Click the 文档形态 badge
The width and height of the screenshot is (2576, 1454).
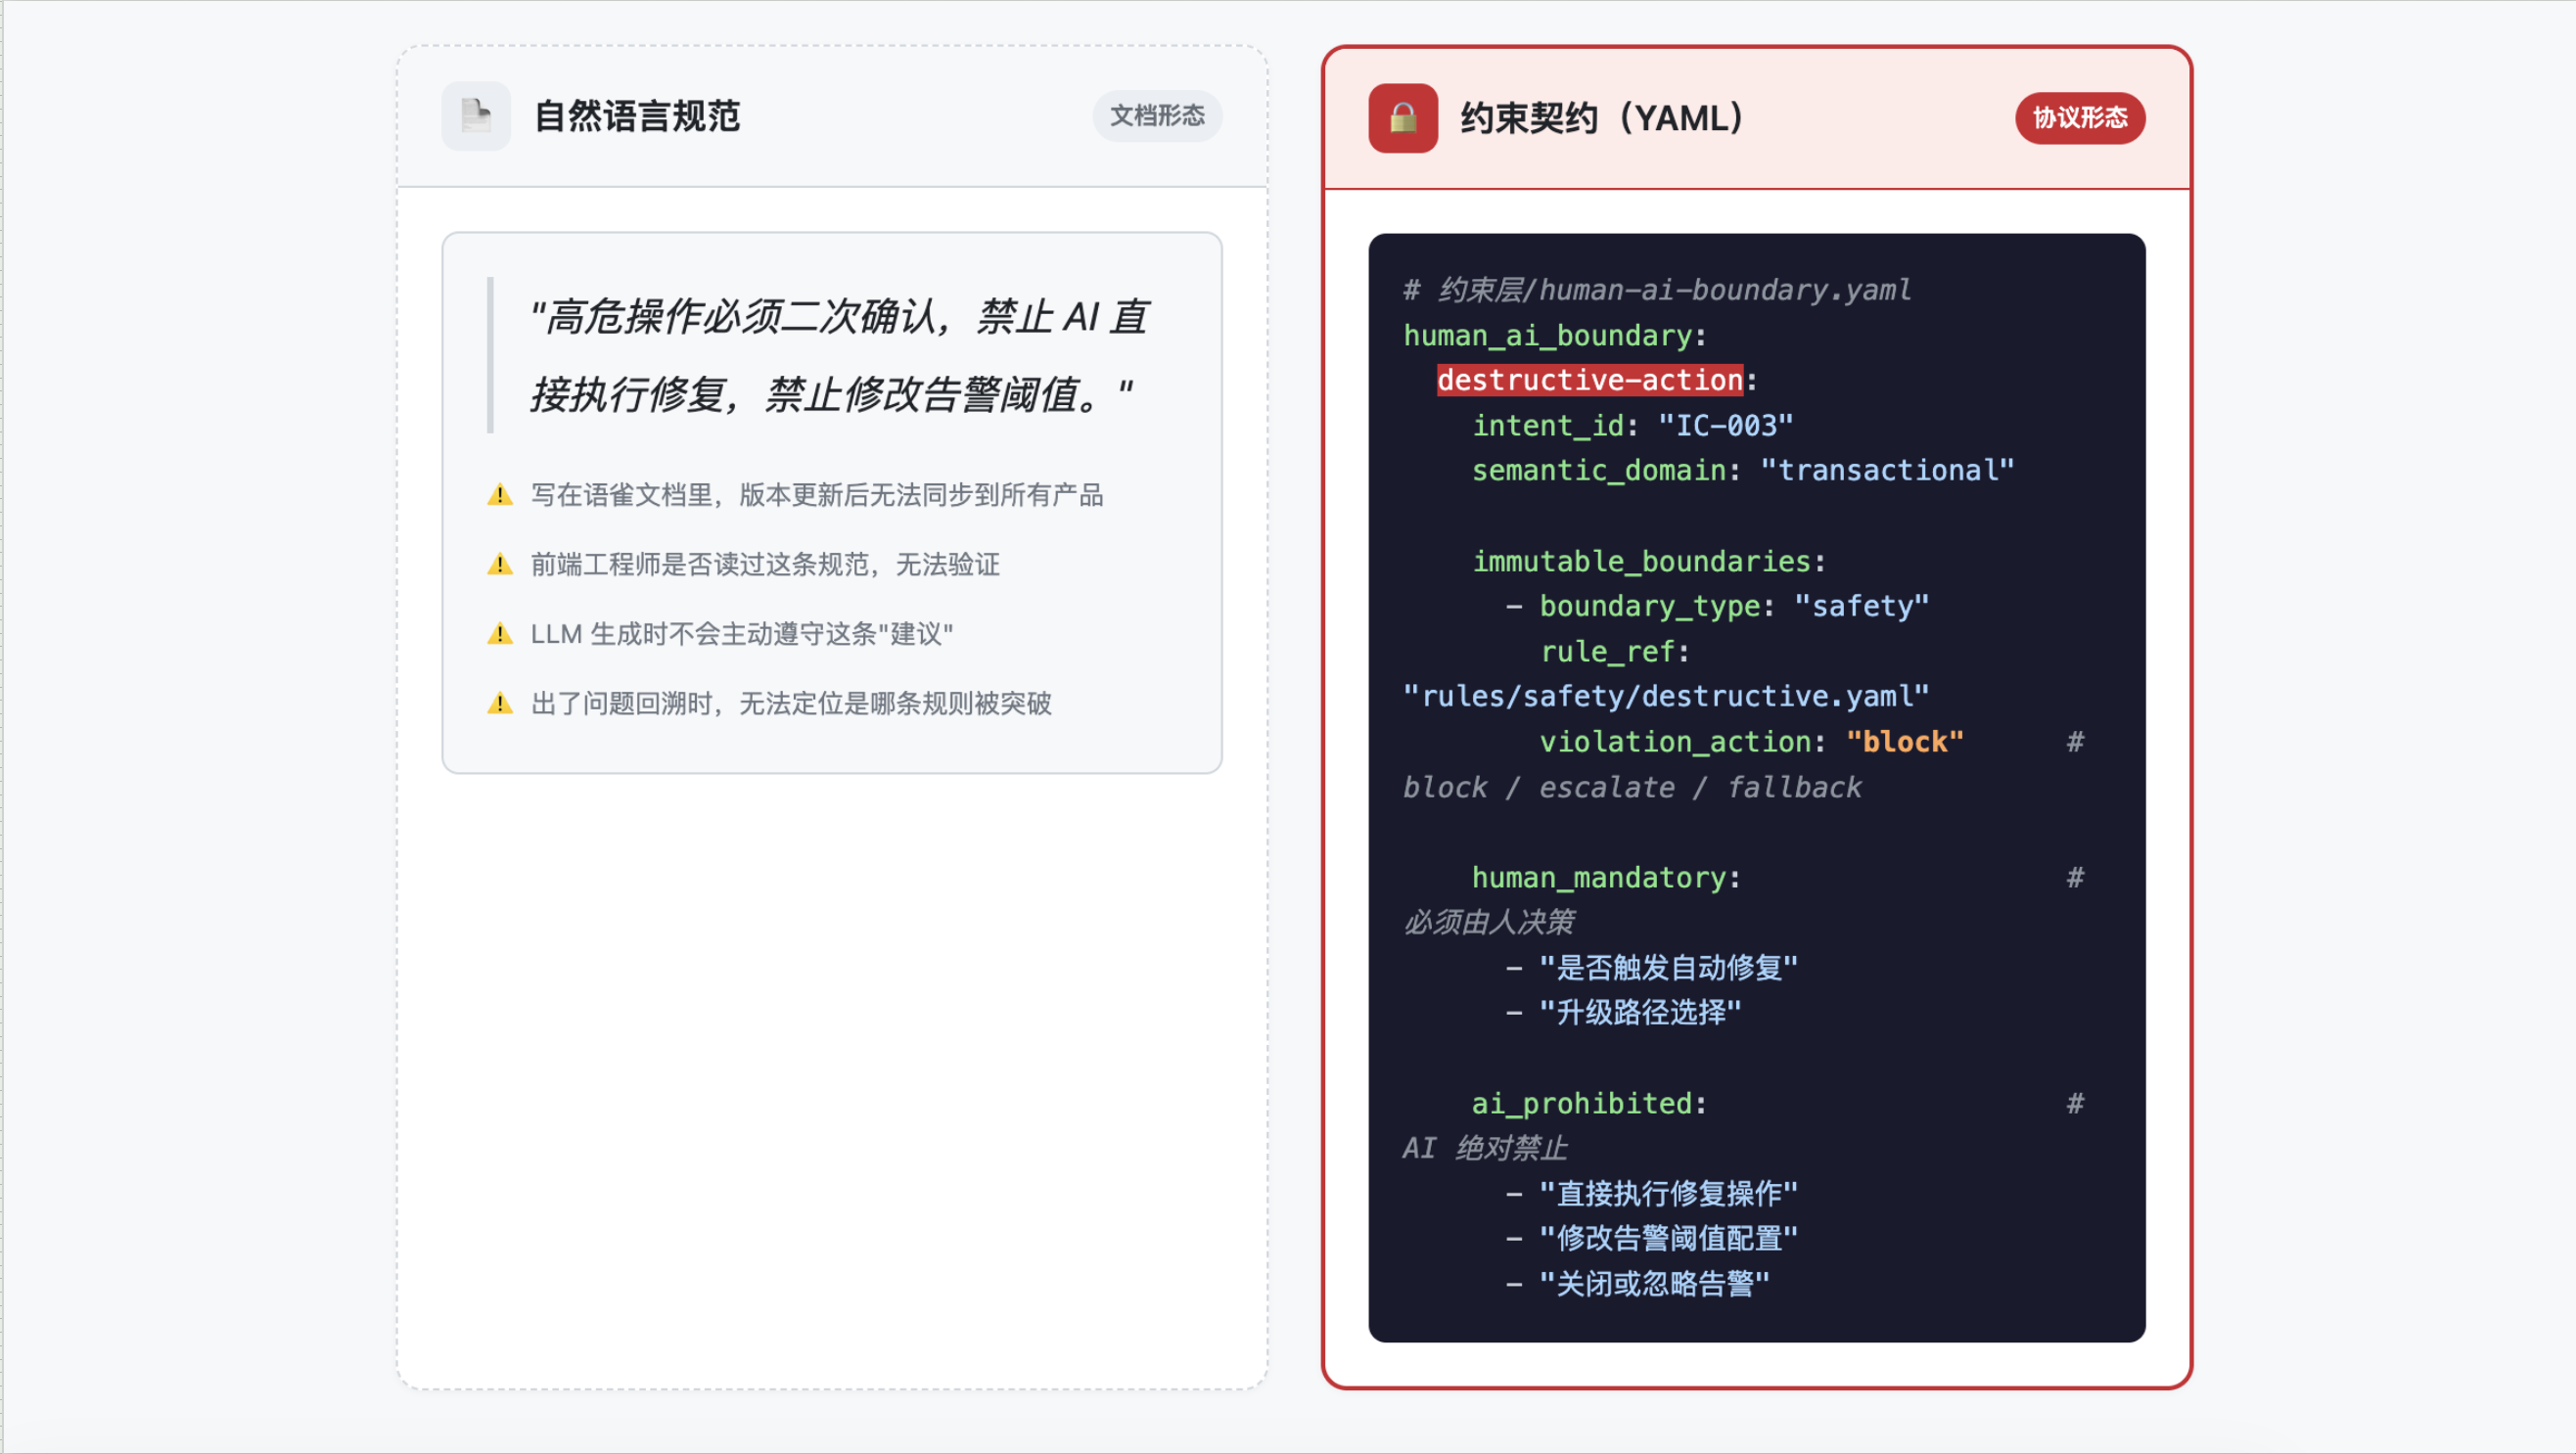pos(1157,116)
